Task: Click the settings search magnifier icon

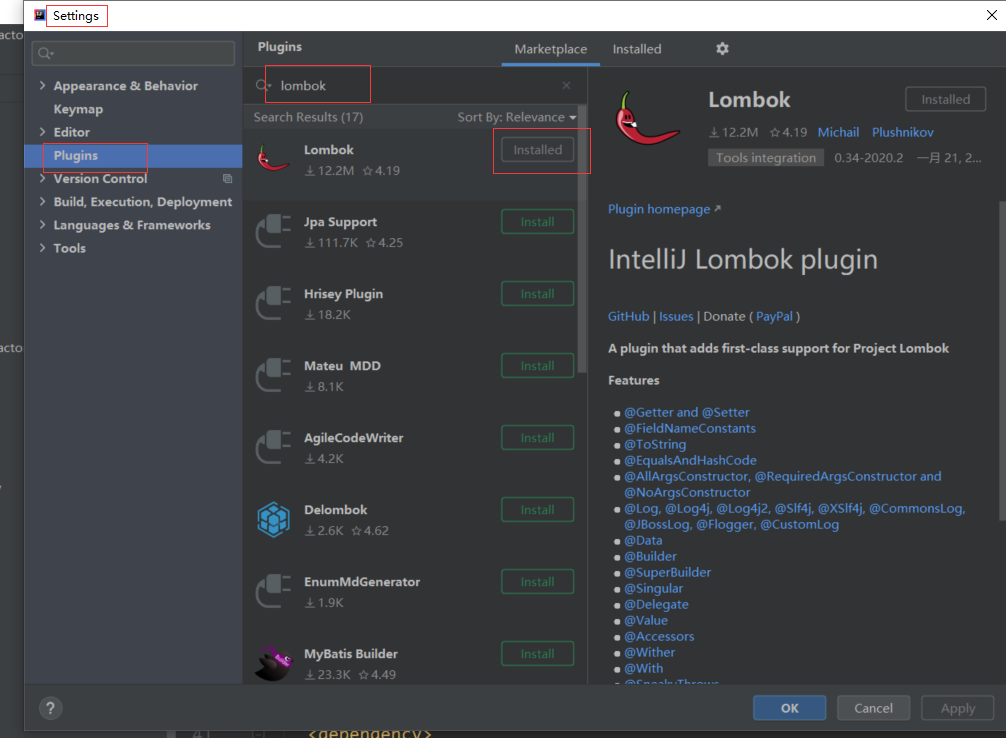Action: click(45, 53)
